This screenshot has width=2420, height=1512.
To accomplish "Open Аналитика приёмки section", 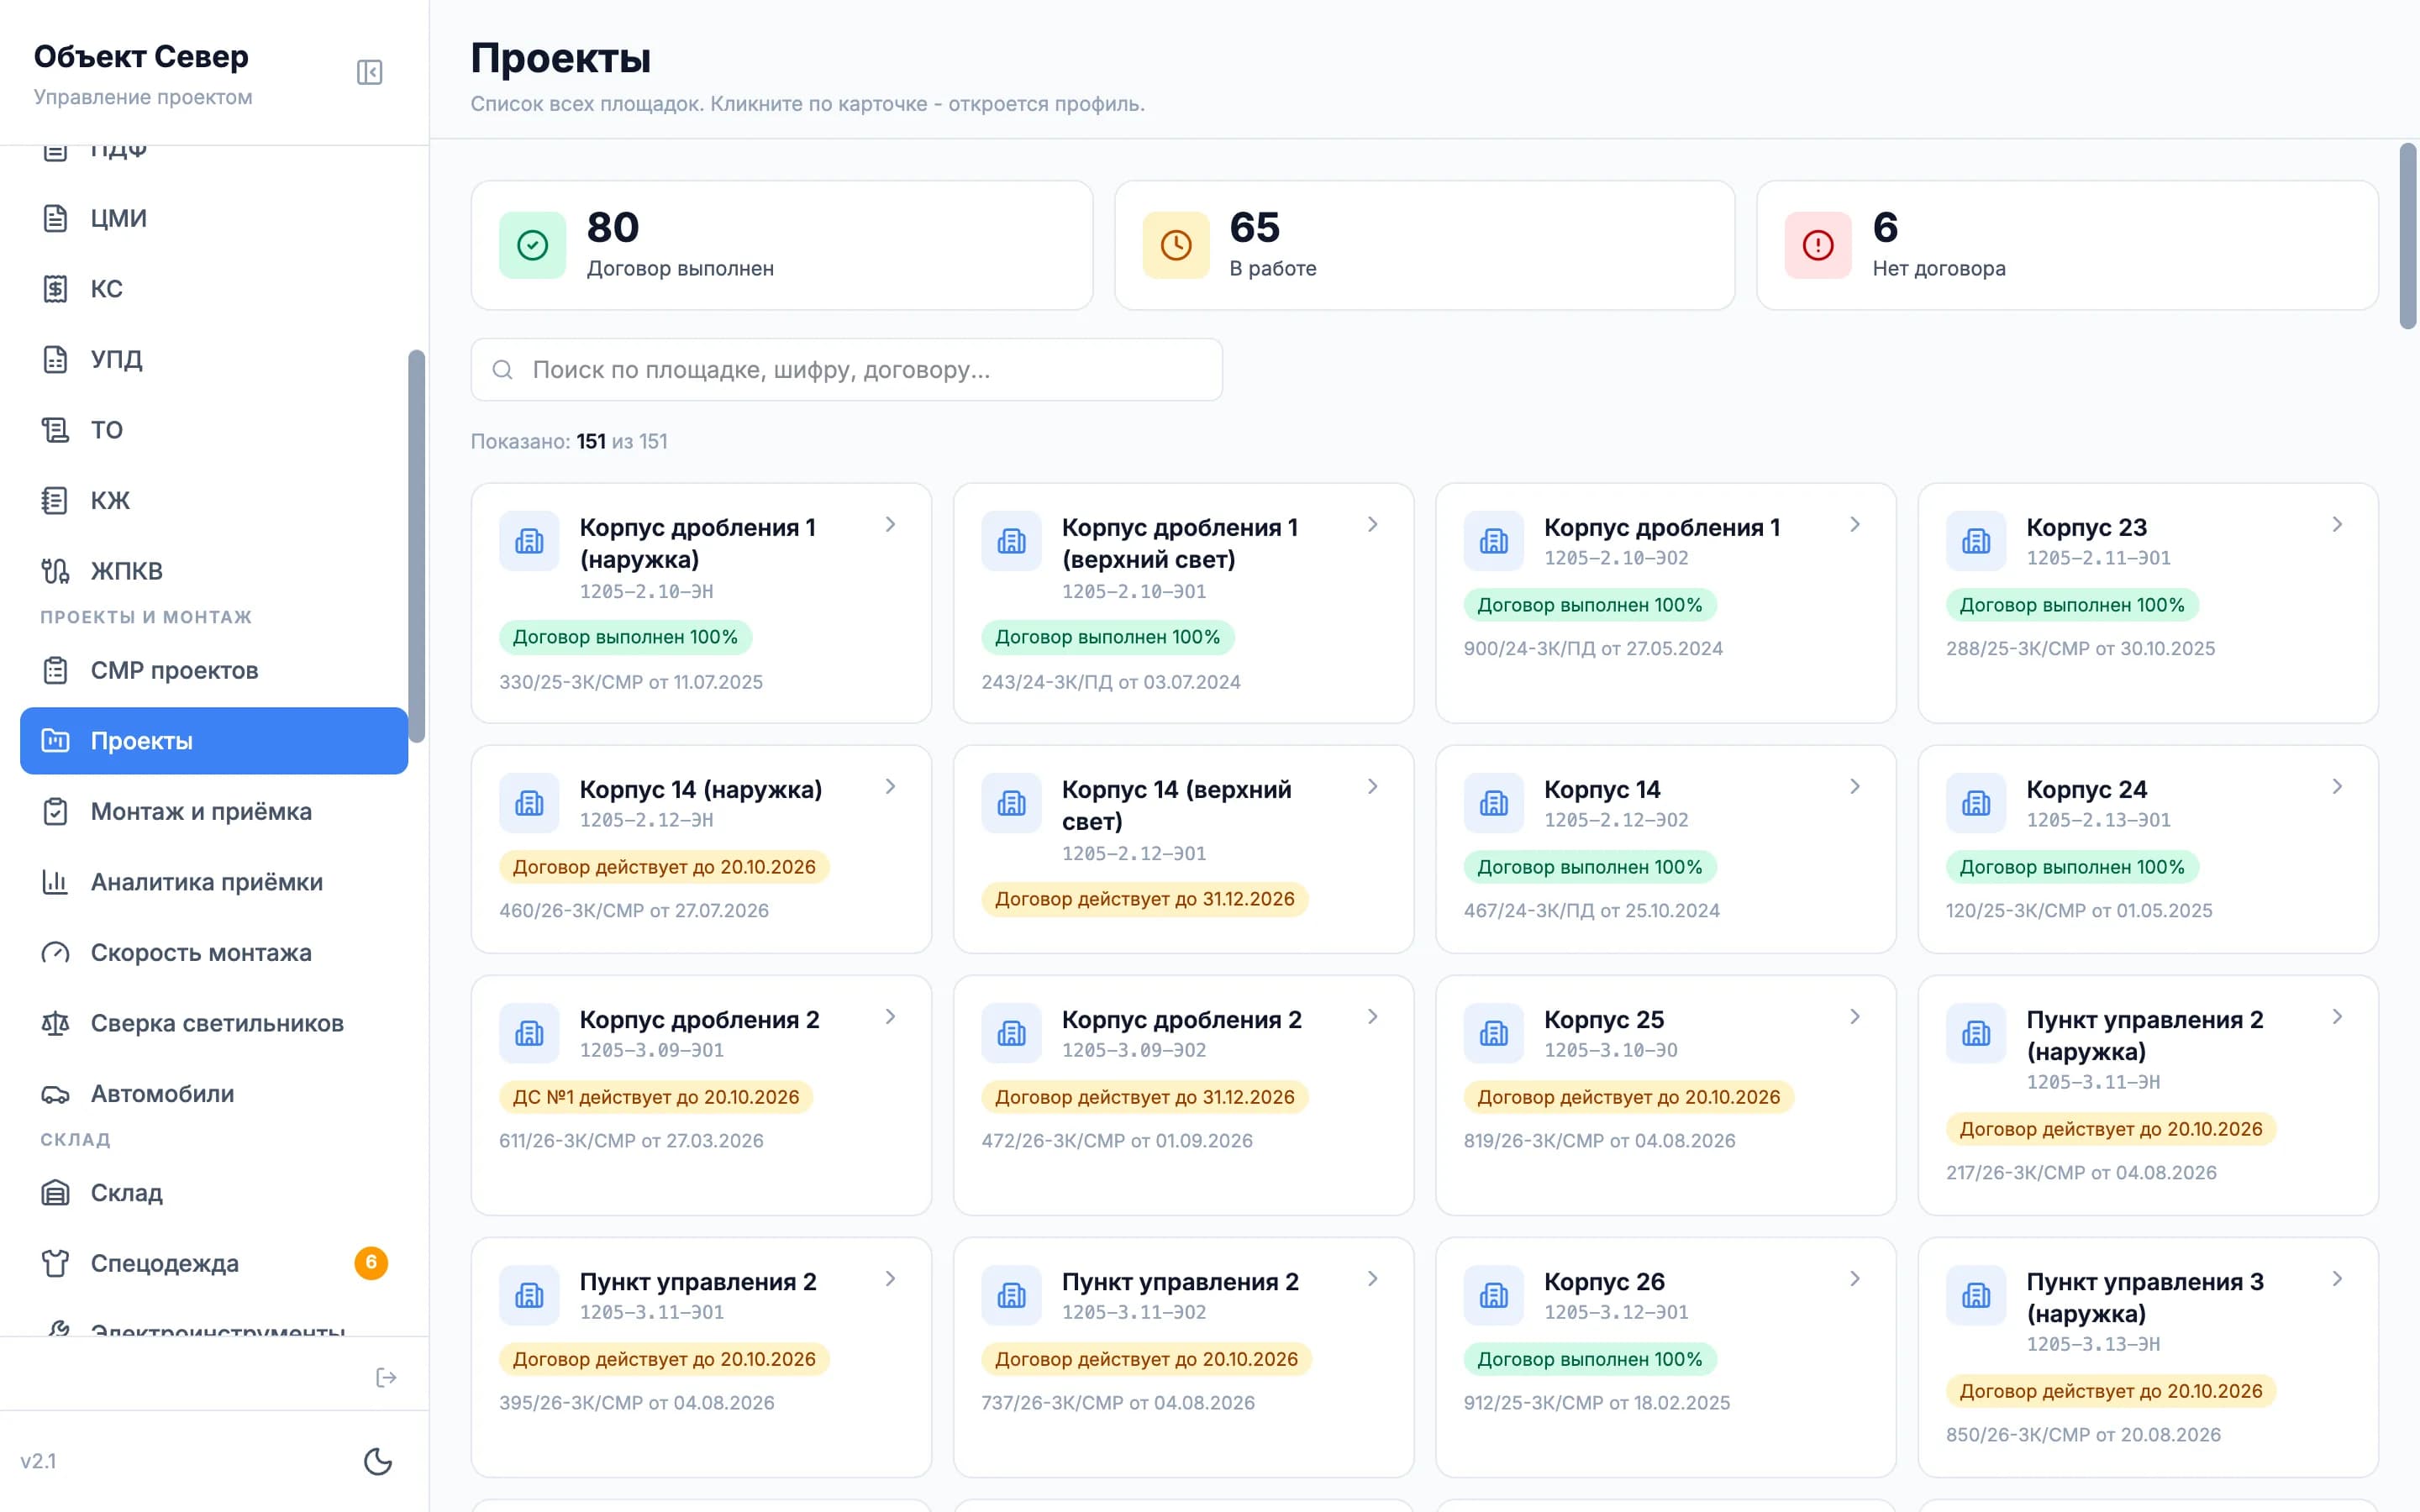I will 214,882.
